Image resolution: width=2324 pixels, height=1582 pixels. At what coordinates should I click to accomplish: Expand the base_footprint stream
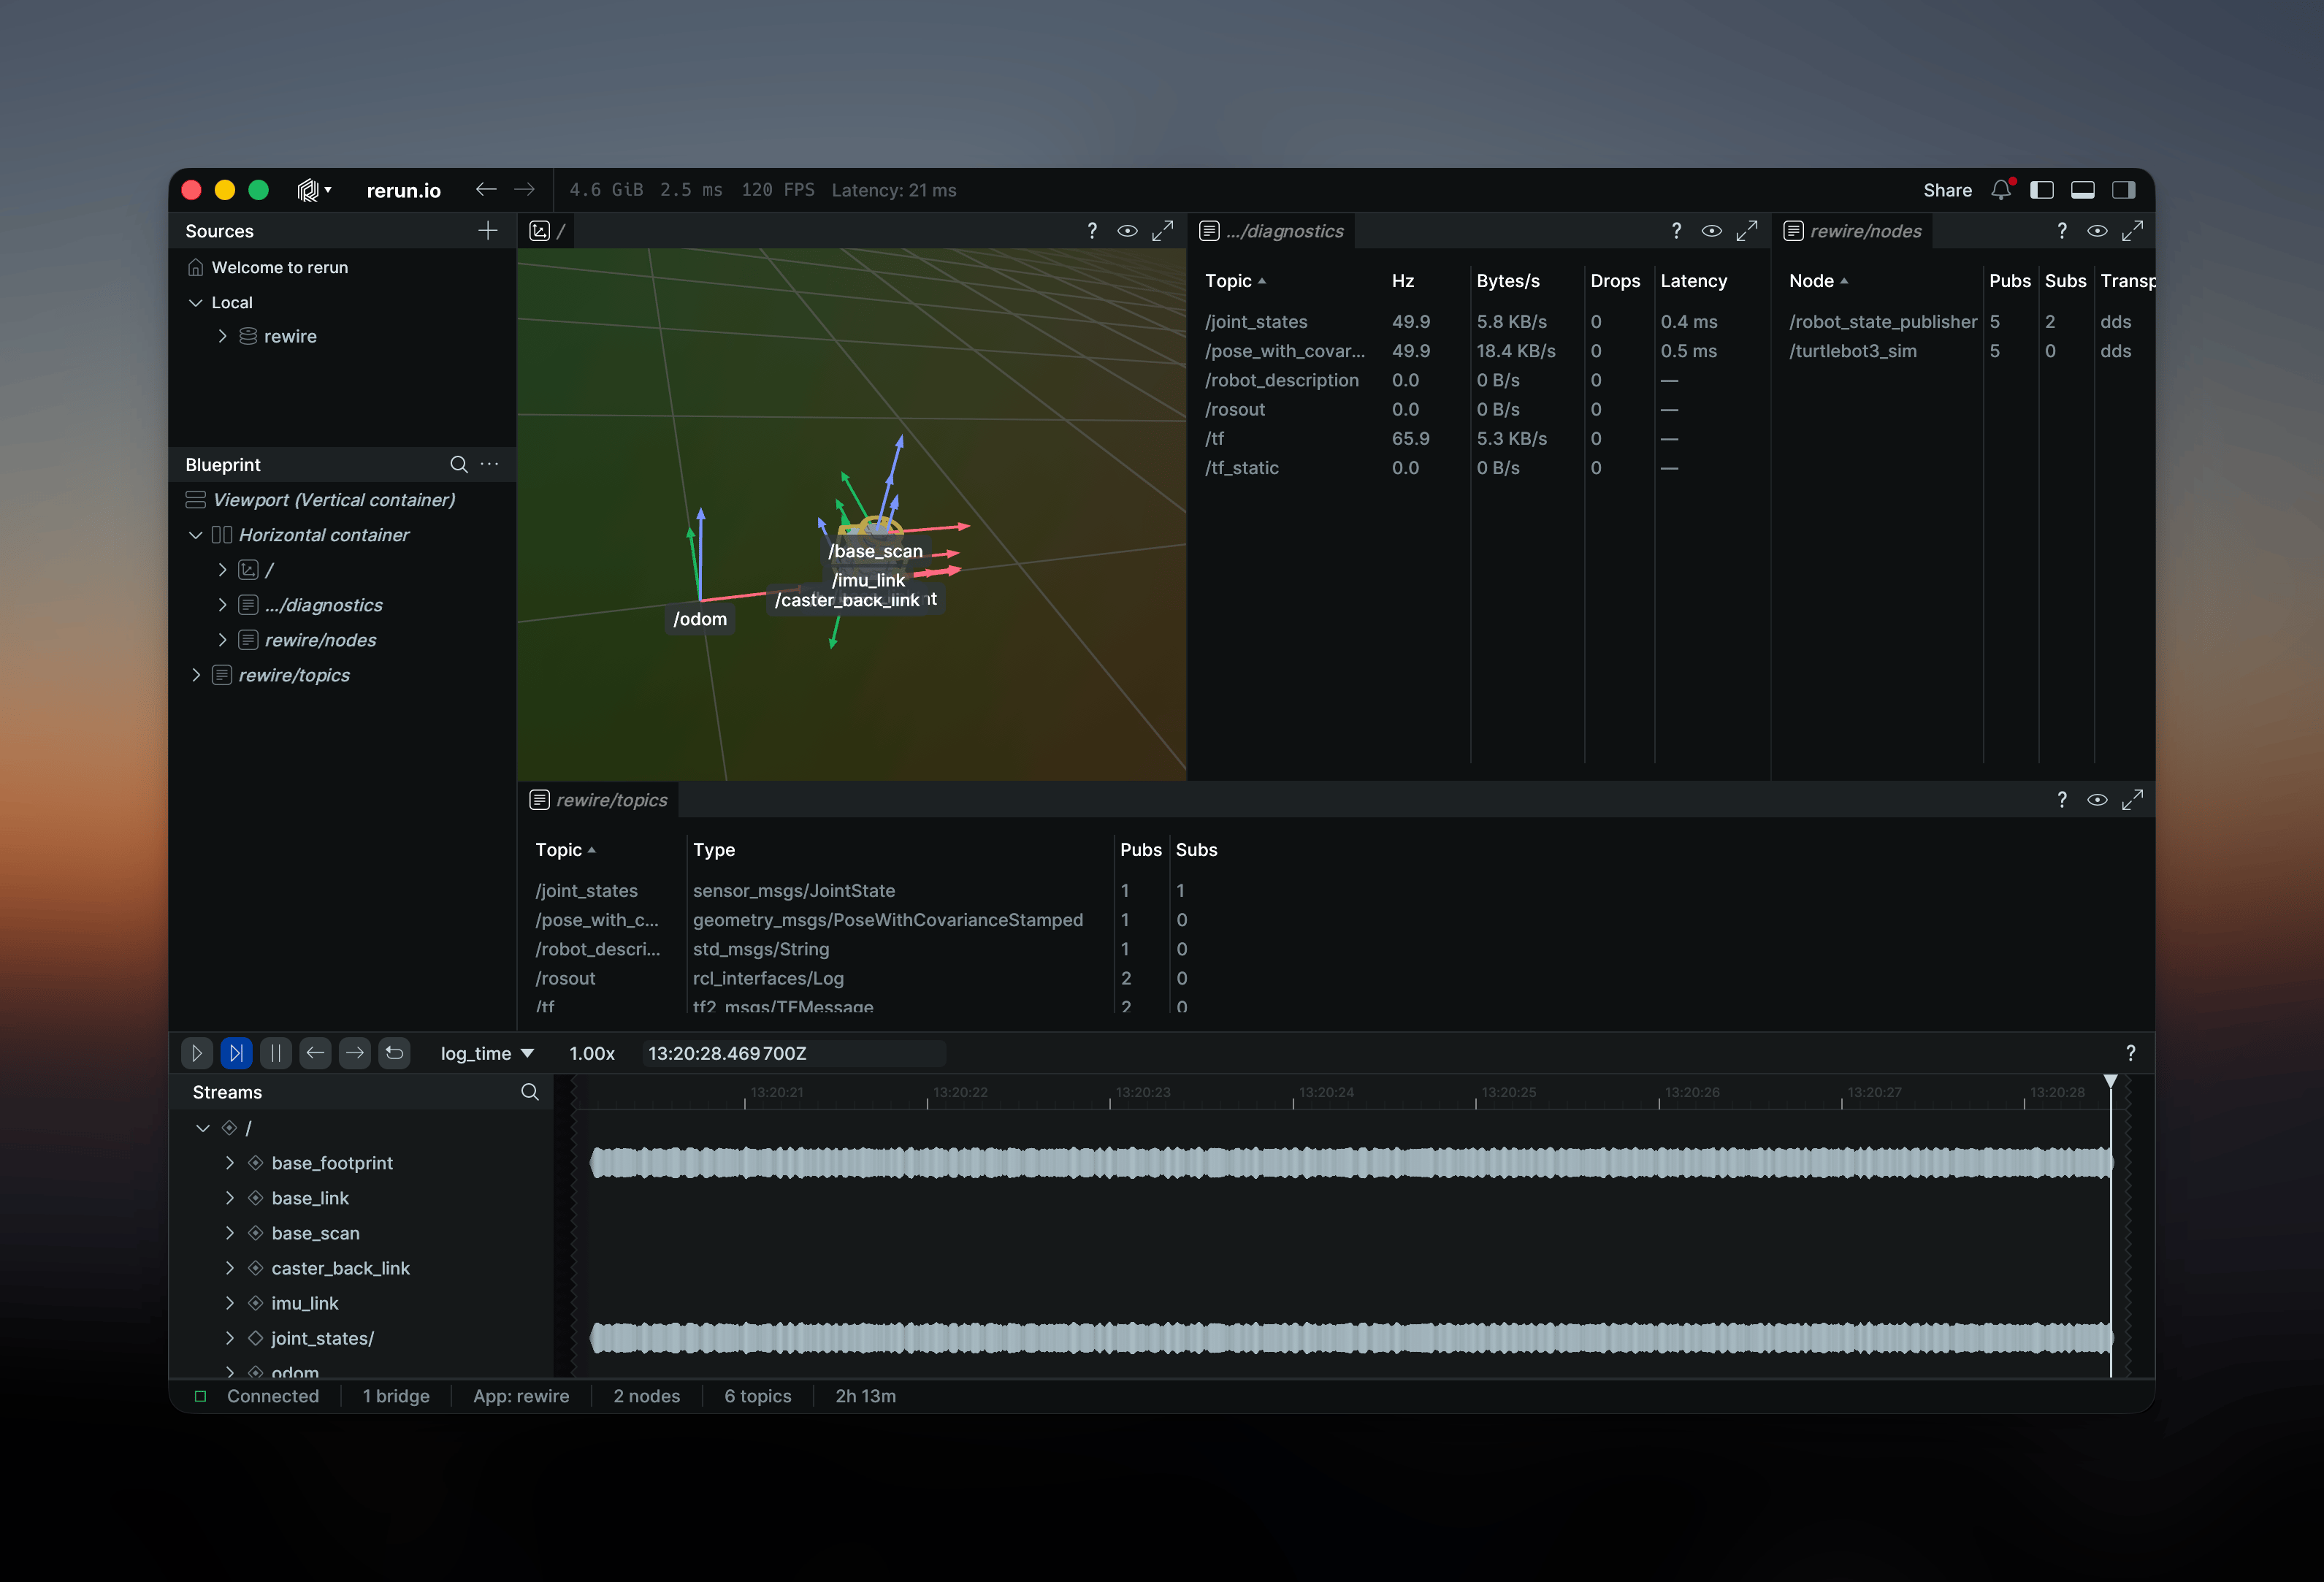[x=230, y=1163]
